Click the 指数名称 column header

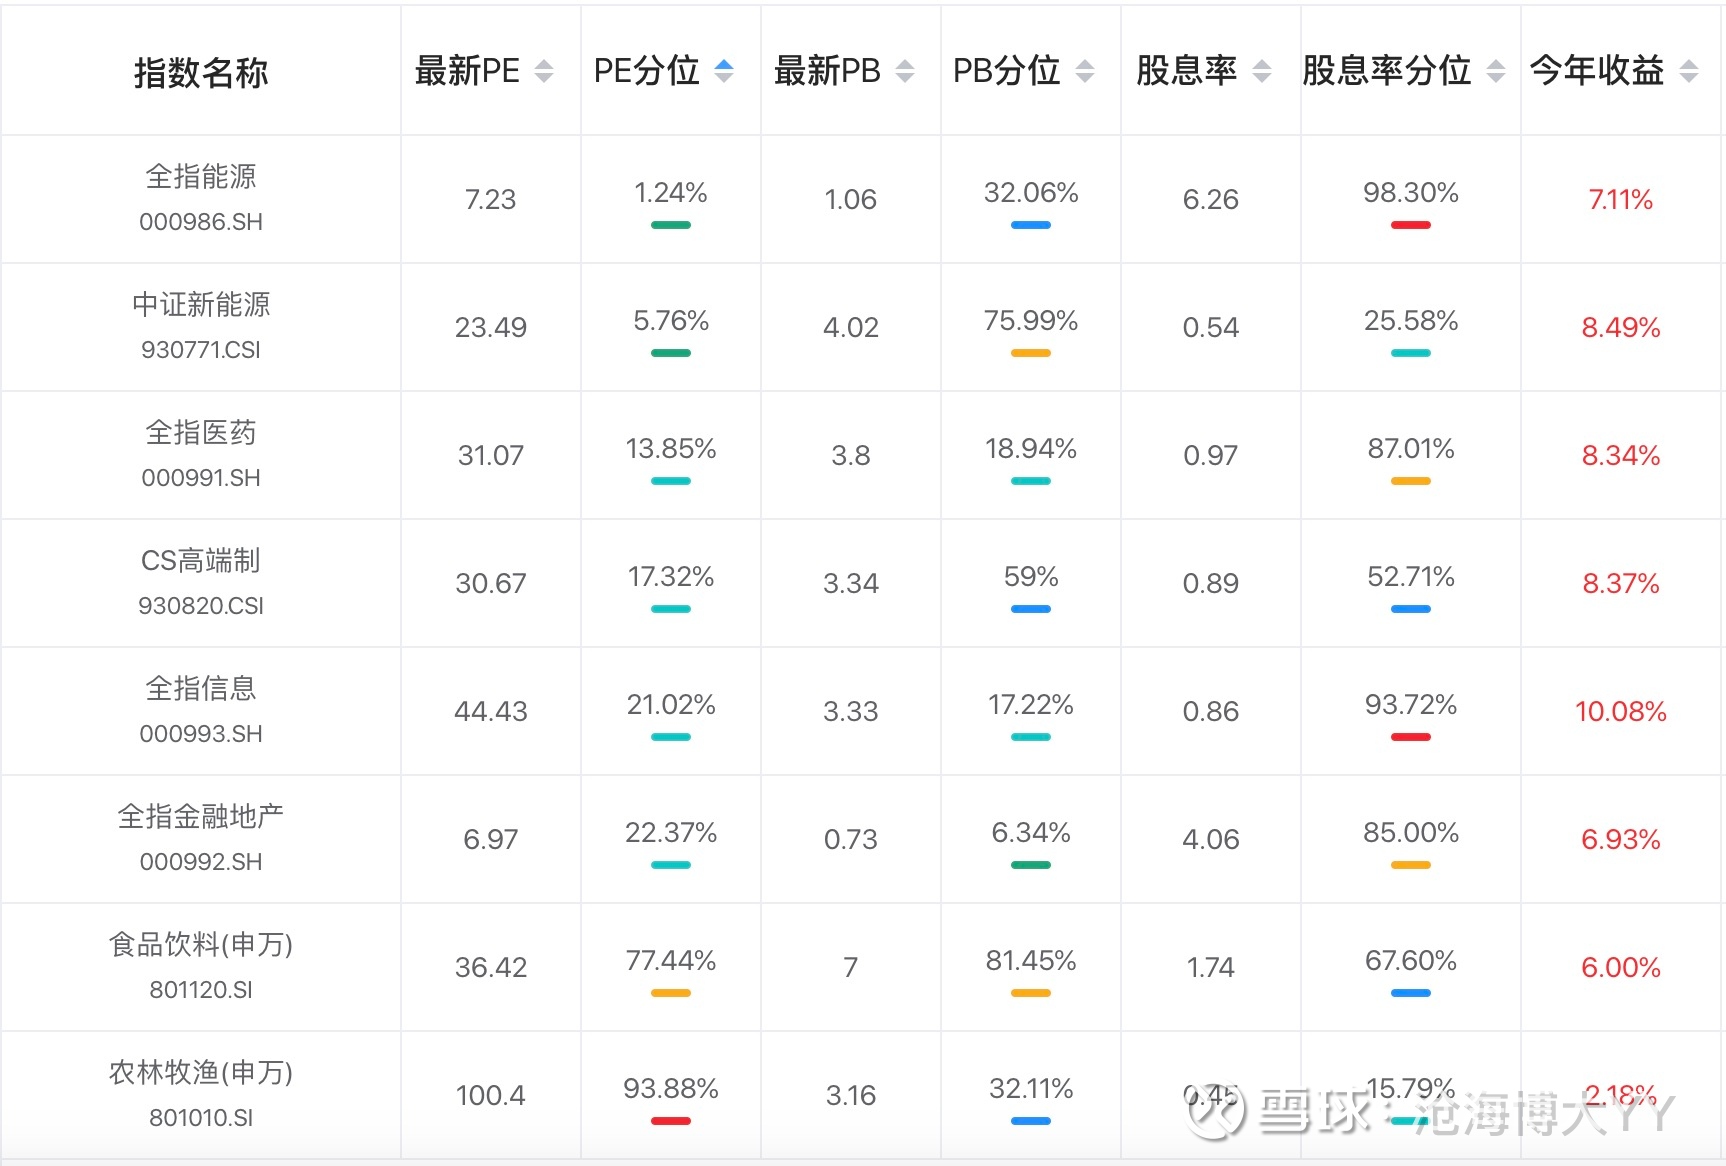point(201,73)
